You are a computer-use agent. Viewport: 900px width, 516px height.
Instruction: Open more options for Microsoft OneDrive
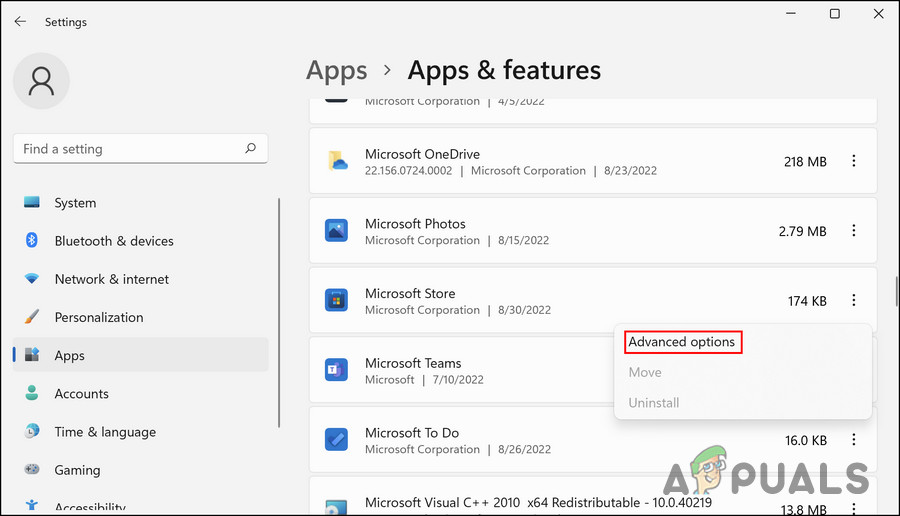tap(854, 161)
